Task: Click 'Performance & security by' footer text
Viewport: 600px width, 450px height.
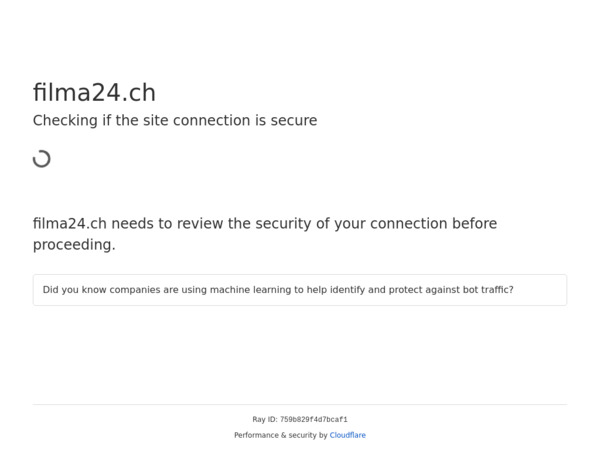Action: coord(281,435)
